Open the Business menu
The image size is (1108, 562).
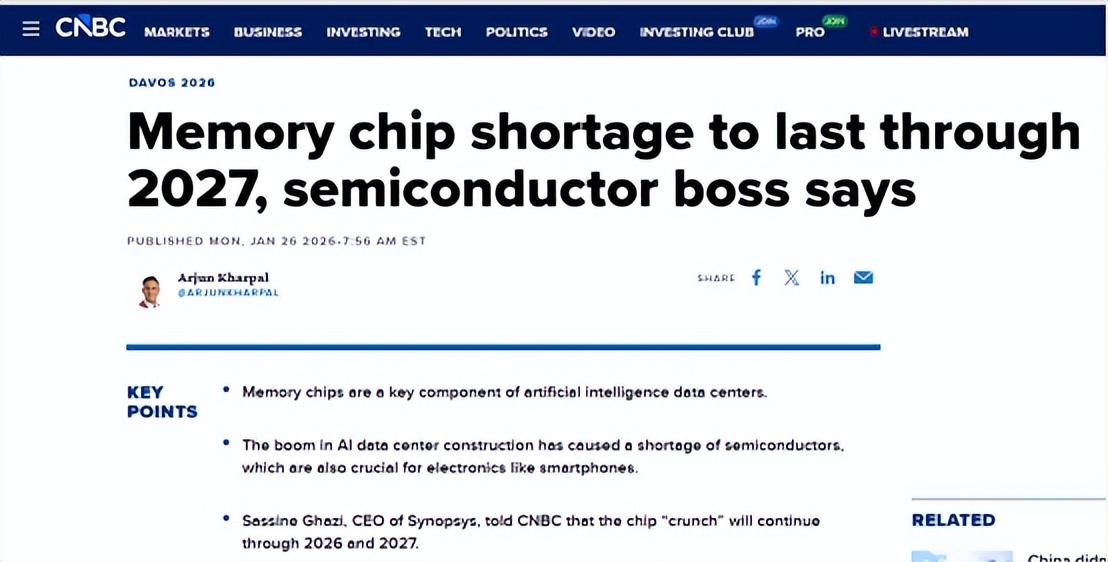(x=268, y=32)
